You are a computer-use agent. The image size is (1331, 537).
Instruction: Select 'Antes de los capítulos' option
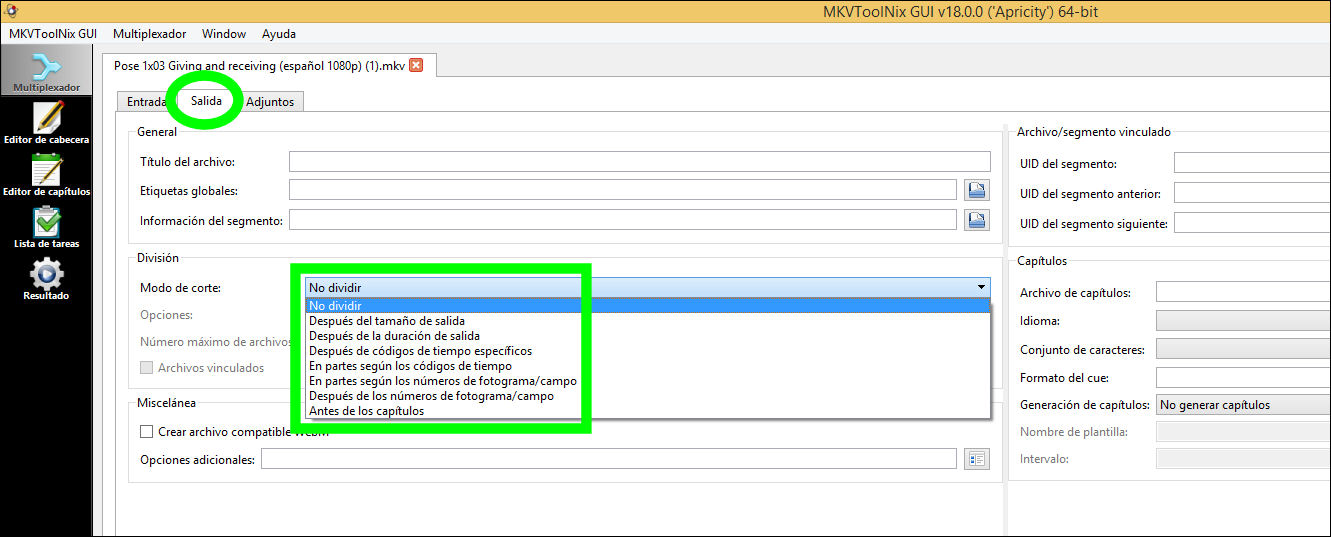(x=366, y=411)
